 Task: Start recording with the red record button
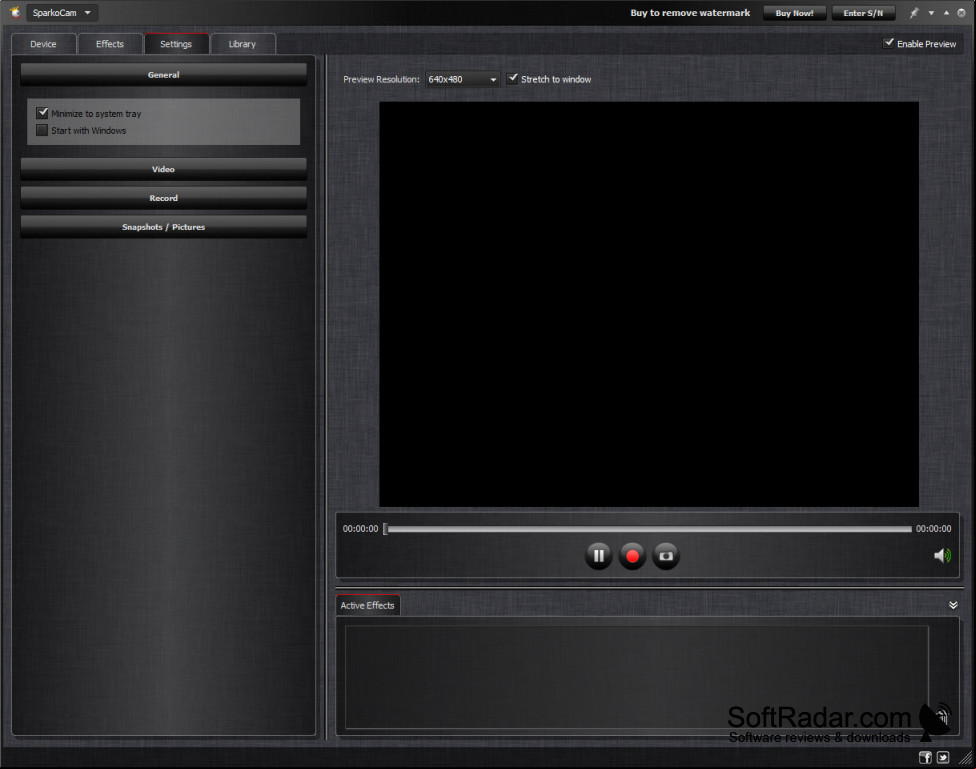point(632,555)
